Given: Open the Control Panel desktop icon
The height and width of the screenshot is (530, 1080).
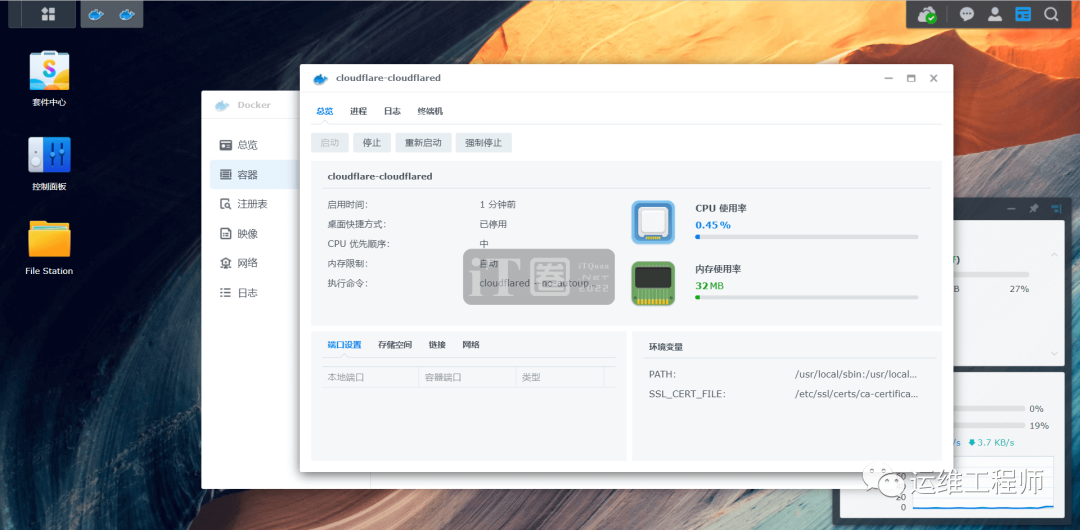Looking at the screenshot, I should click(x=50, y=155).
